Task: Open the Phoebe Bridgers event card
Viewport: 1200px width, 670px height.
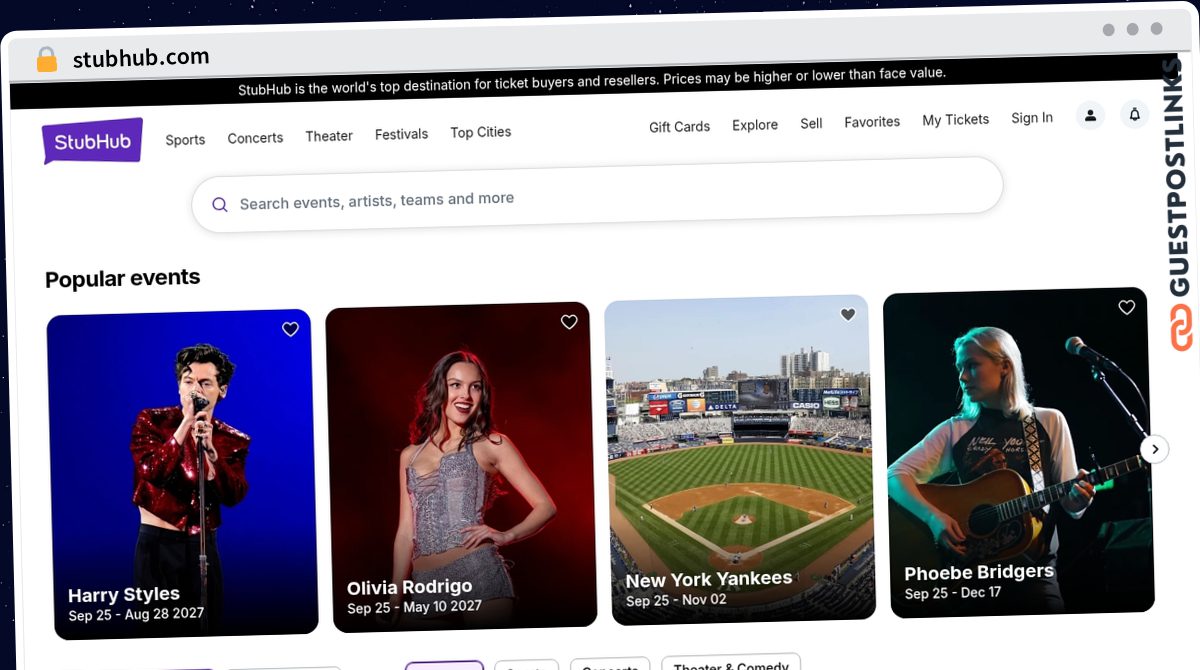Action: (x=1018, y=452)
